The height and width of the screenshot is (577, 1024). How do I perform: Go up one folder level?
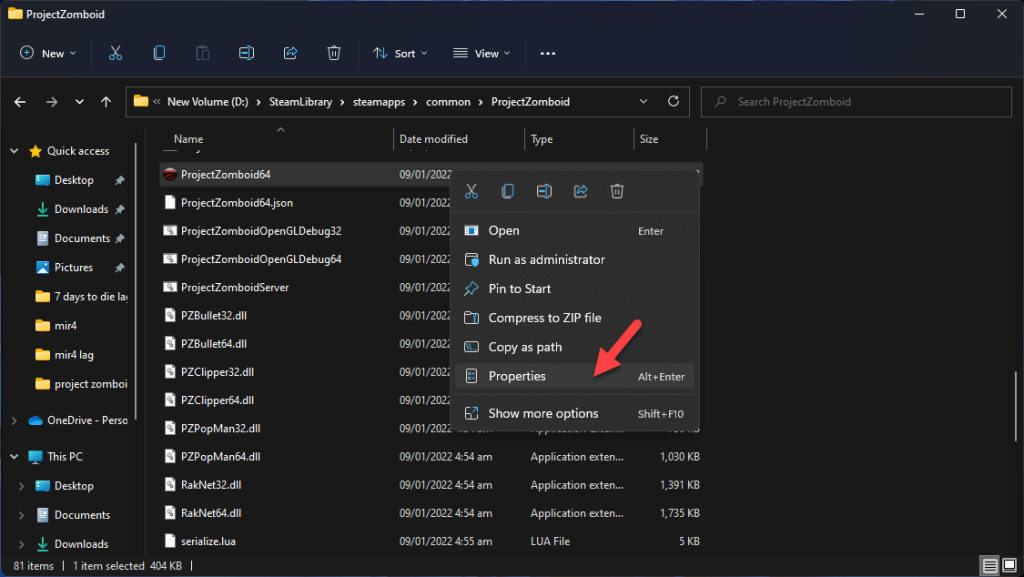click(106, 102)
